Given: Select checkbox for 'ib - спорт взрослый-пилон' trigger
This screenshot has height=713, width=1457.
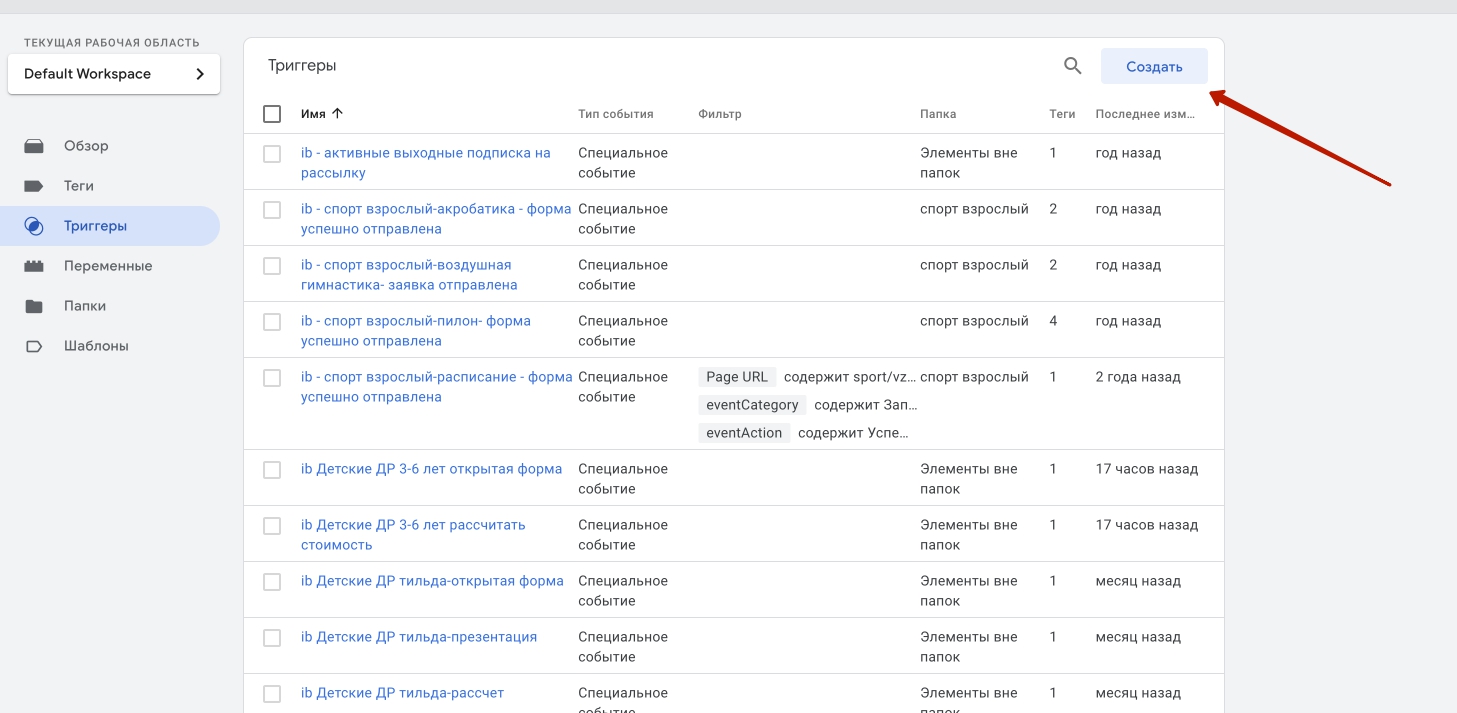Looking at the screenshot, I should (272, 322).
